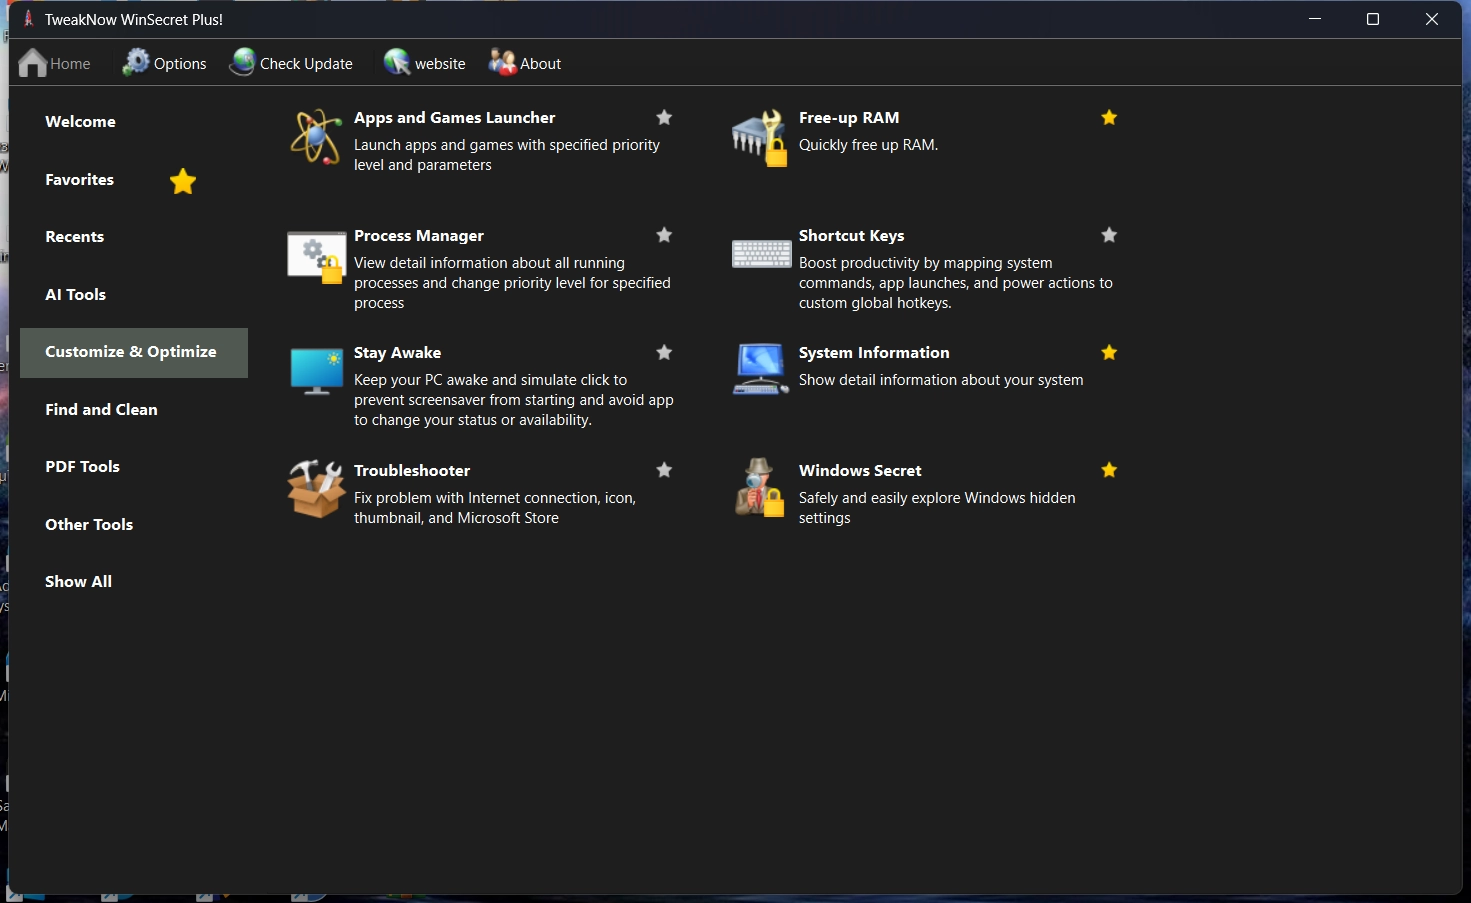Toggle the Windows Secret yellow favorite star

point(1109,470)
